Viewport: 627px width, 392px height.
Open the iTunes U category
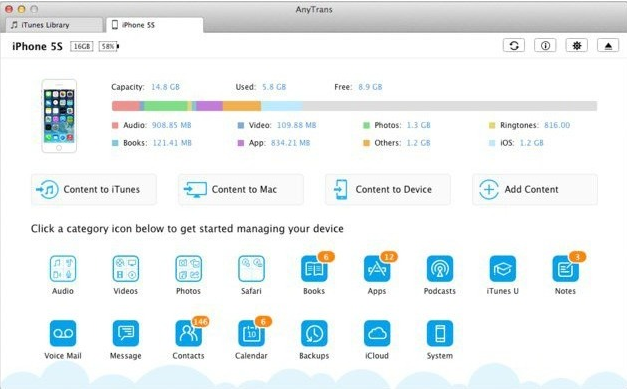(x=502, y=268)
